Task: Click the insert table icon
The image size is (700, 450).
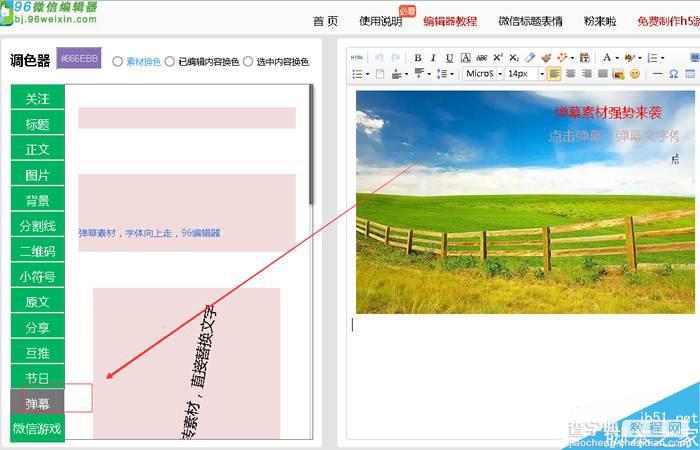Action: (x=690, y=74)
